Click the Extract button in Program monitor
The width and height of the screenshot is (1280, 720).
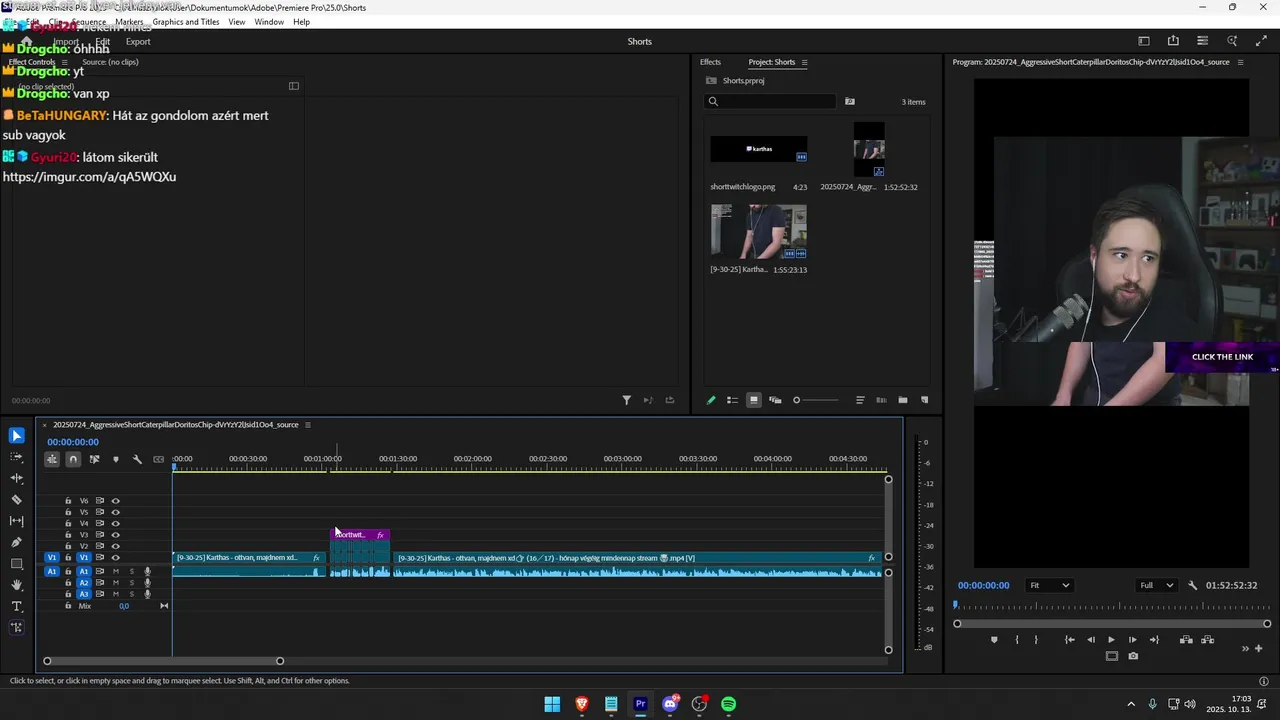point(1207,640)
